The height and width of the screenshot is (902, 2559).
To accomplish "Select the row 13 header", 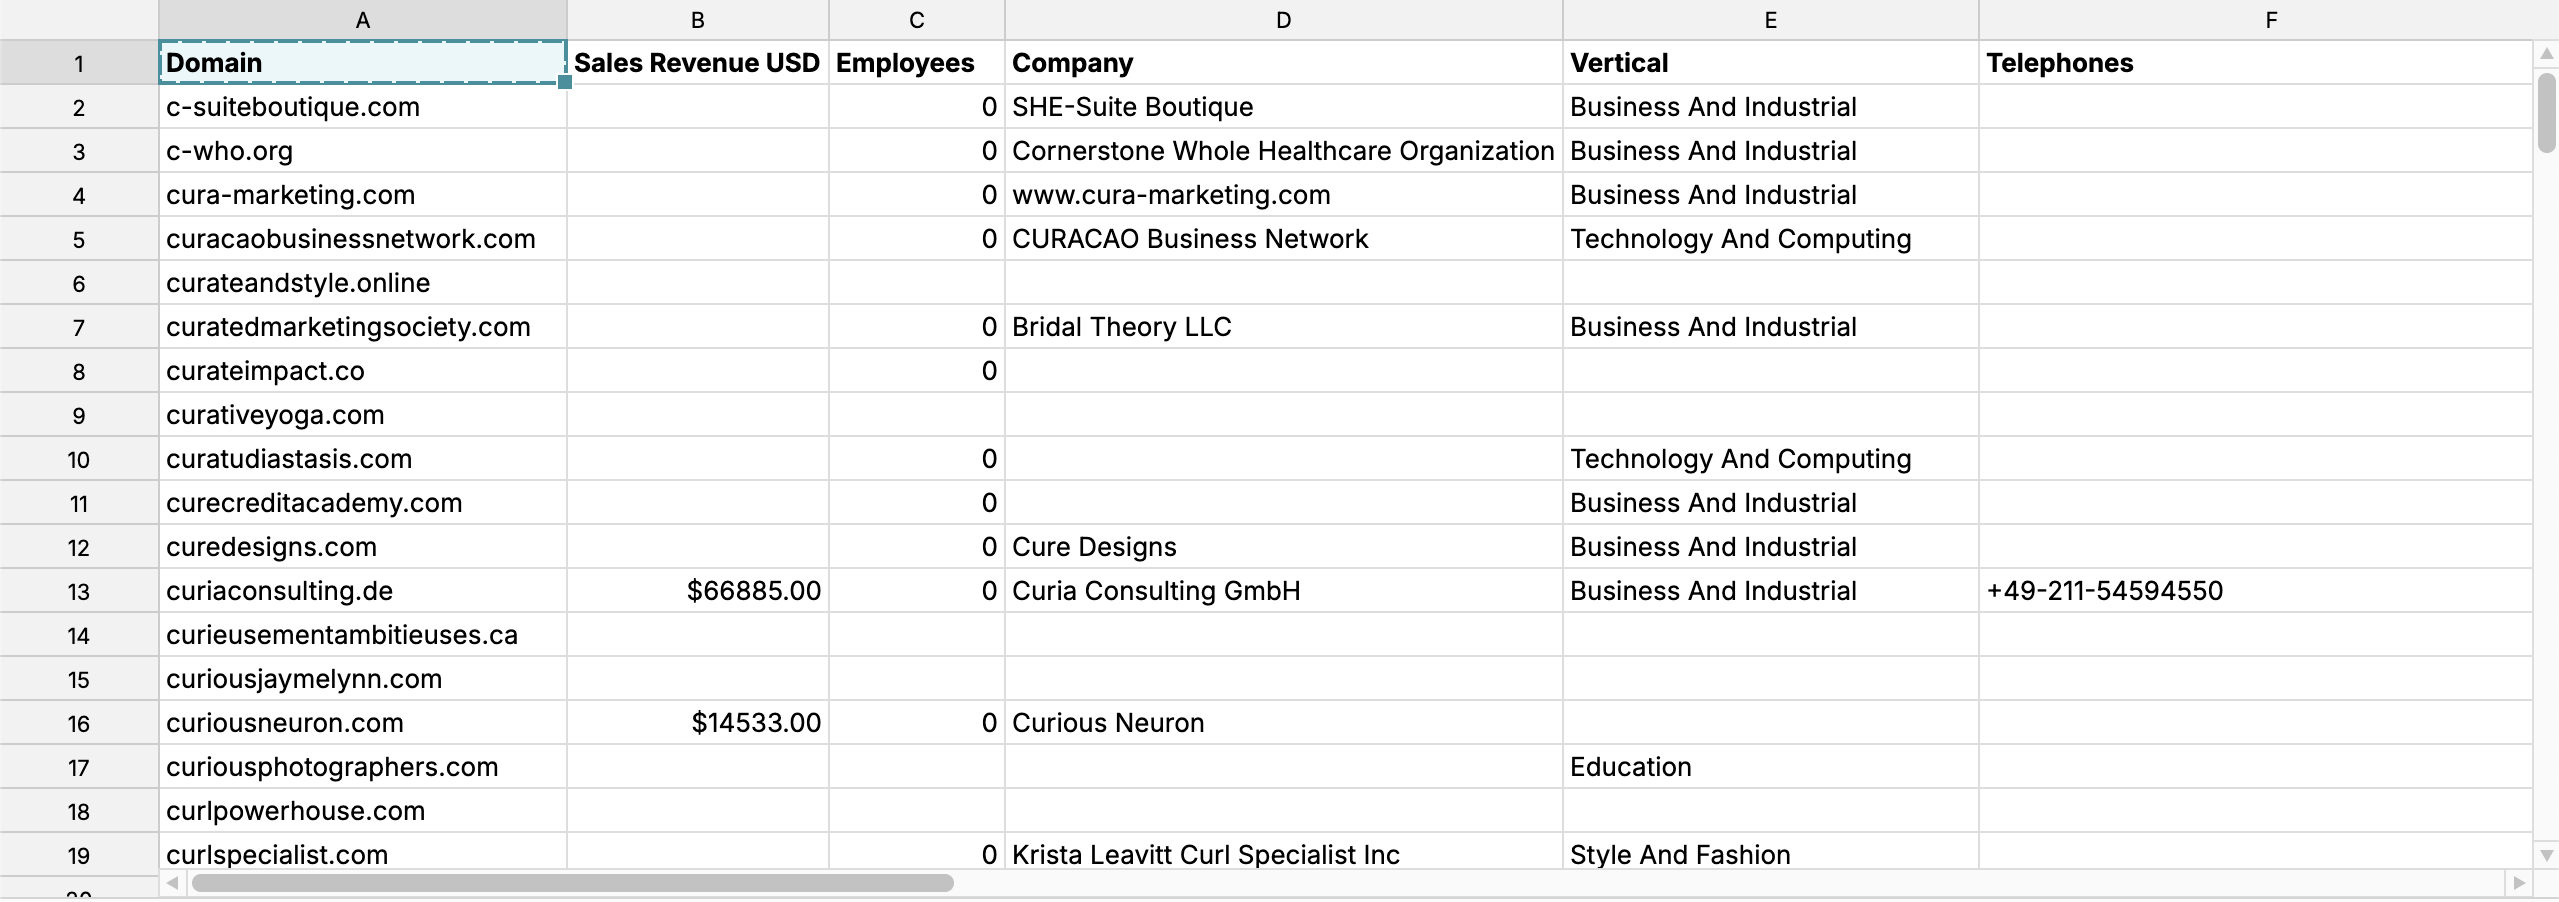I will point(79,591).
